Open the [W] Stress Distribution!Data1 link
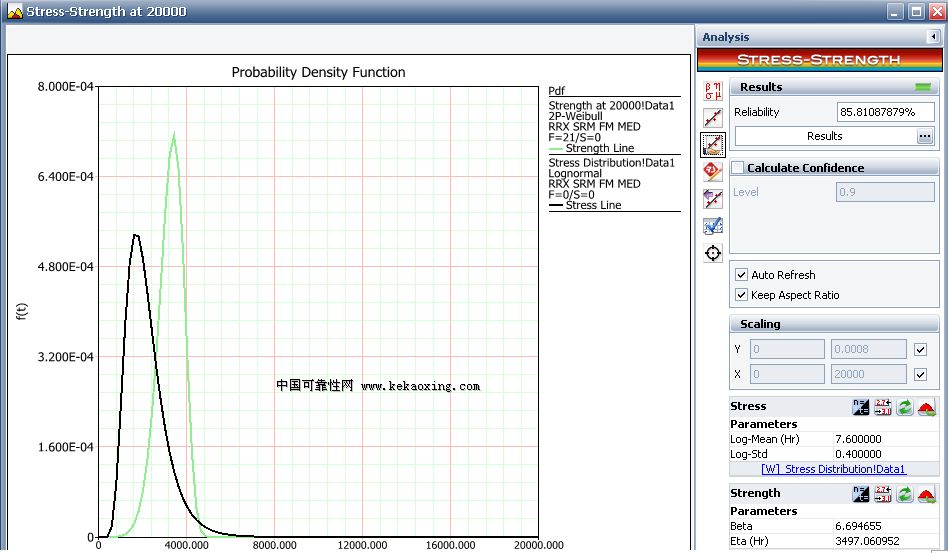This screenshot has width=948, height=553. (x=833, y=469)
